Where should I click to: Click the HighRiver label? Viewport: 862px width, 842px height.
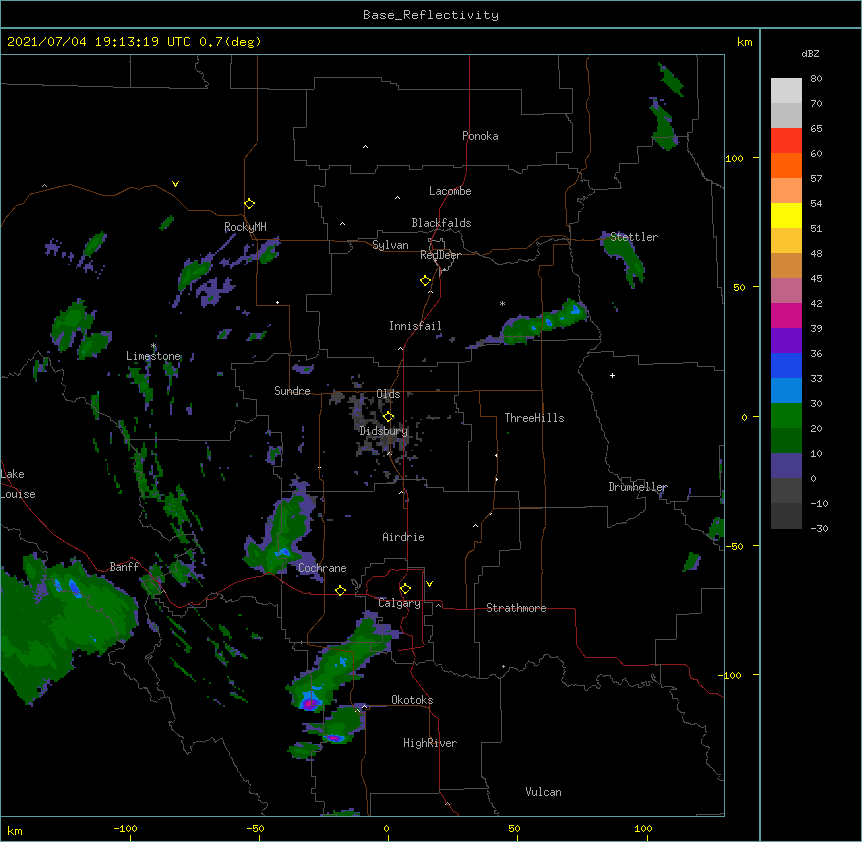pyautogui.click(x=430, y=743)
